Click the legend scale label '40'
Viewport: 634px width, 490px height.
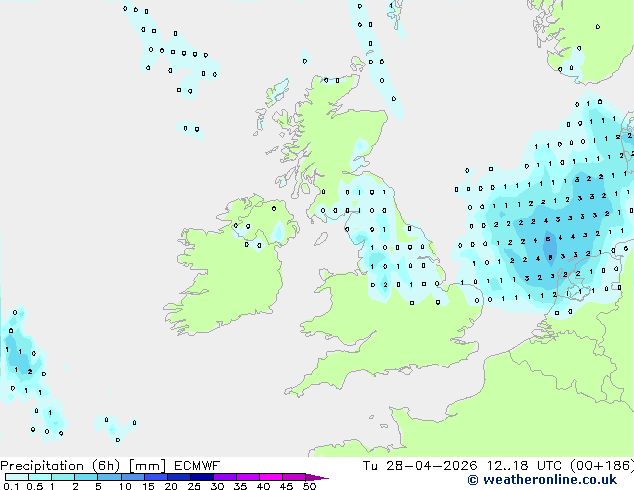[x=264, y=486]
